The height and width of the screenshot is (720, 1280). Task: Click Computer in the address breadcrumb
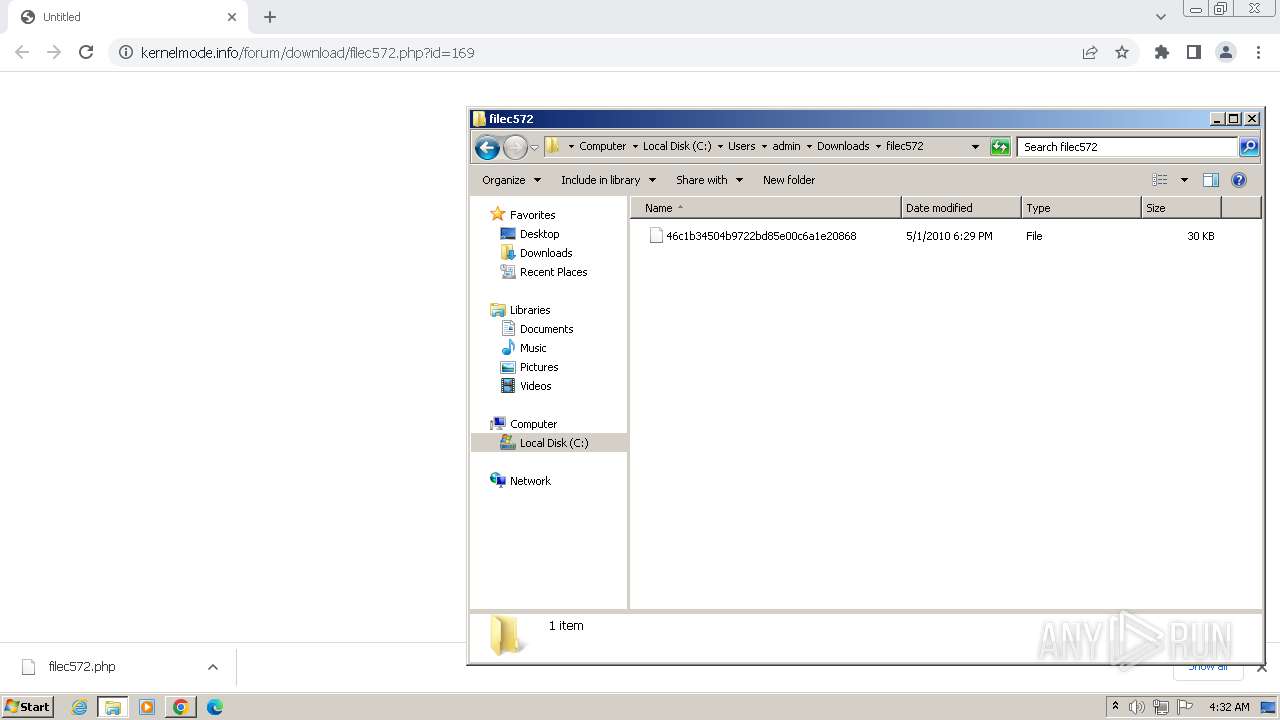[x=602, y=146]
